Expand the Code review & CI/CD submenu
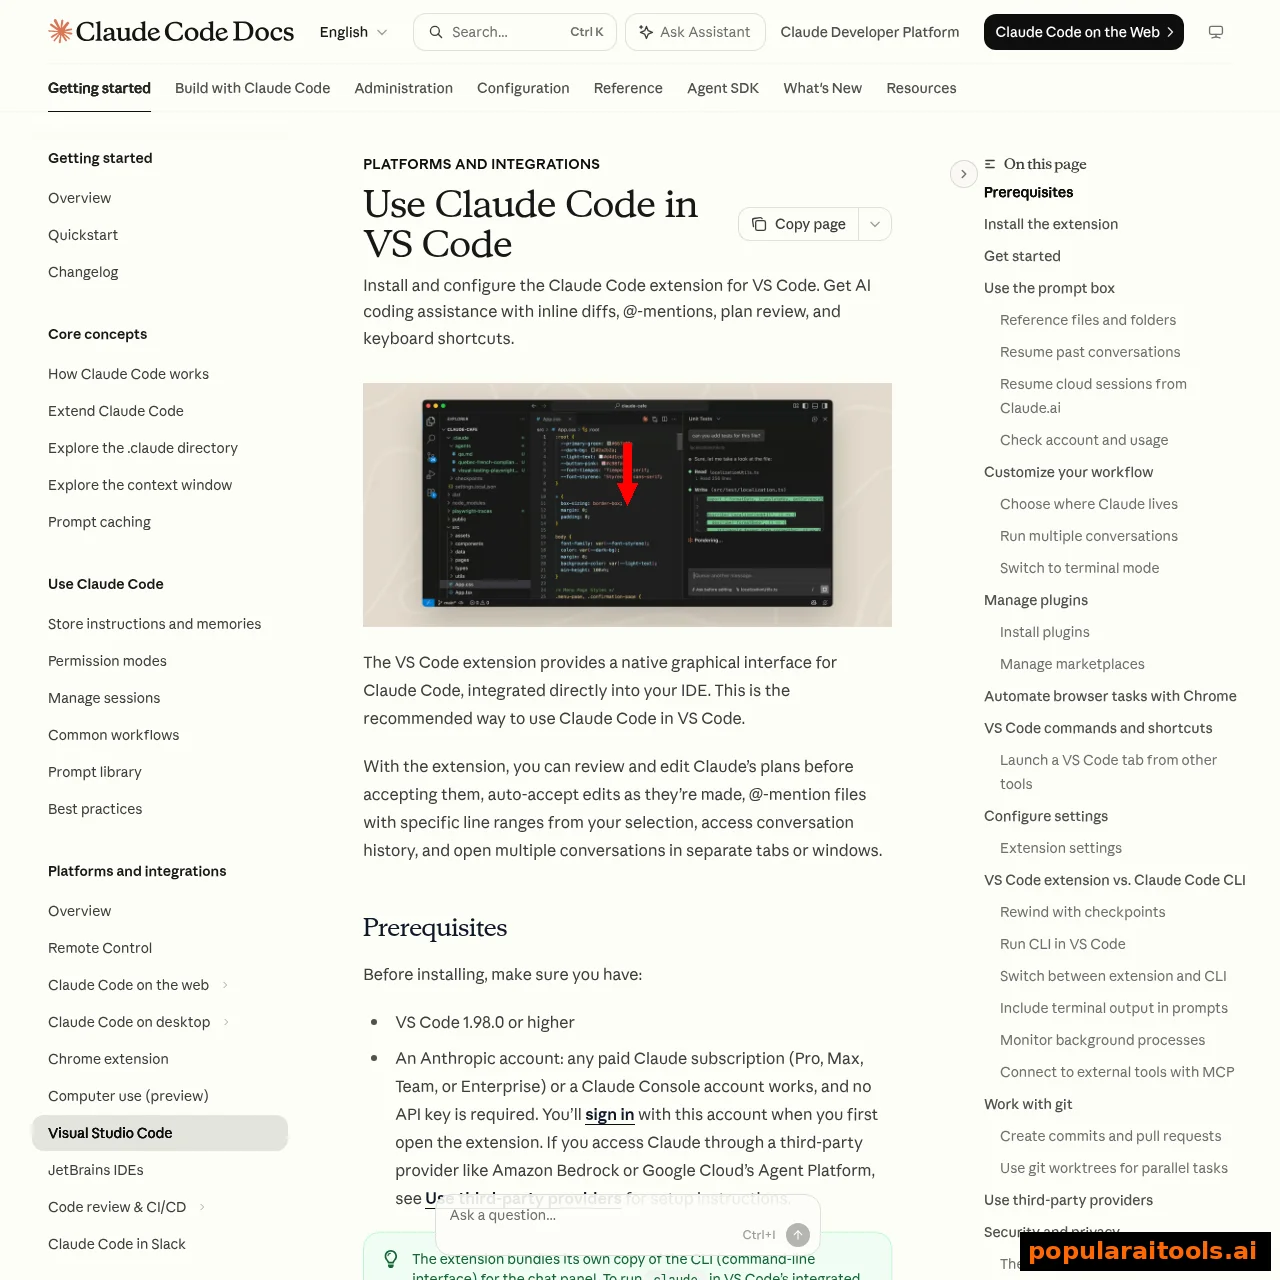Viewport: 1280px width, 1280px height. [202, 1207]
